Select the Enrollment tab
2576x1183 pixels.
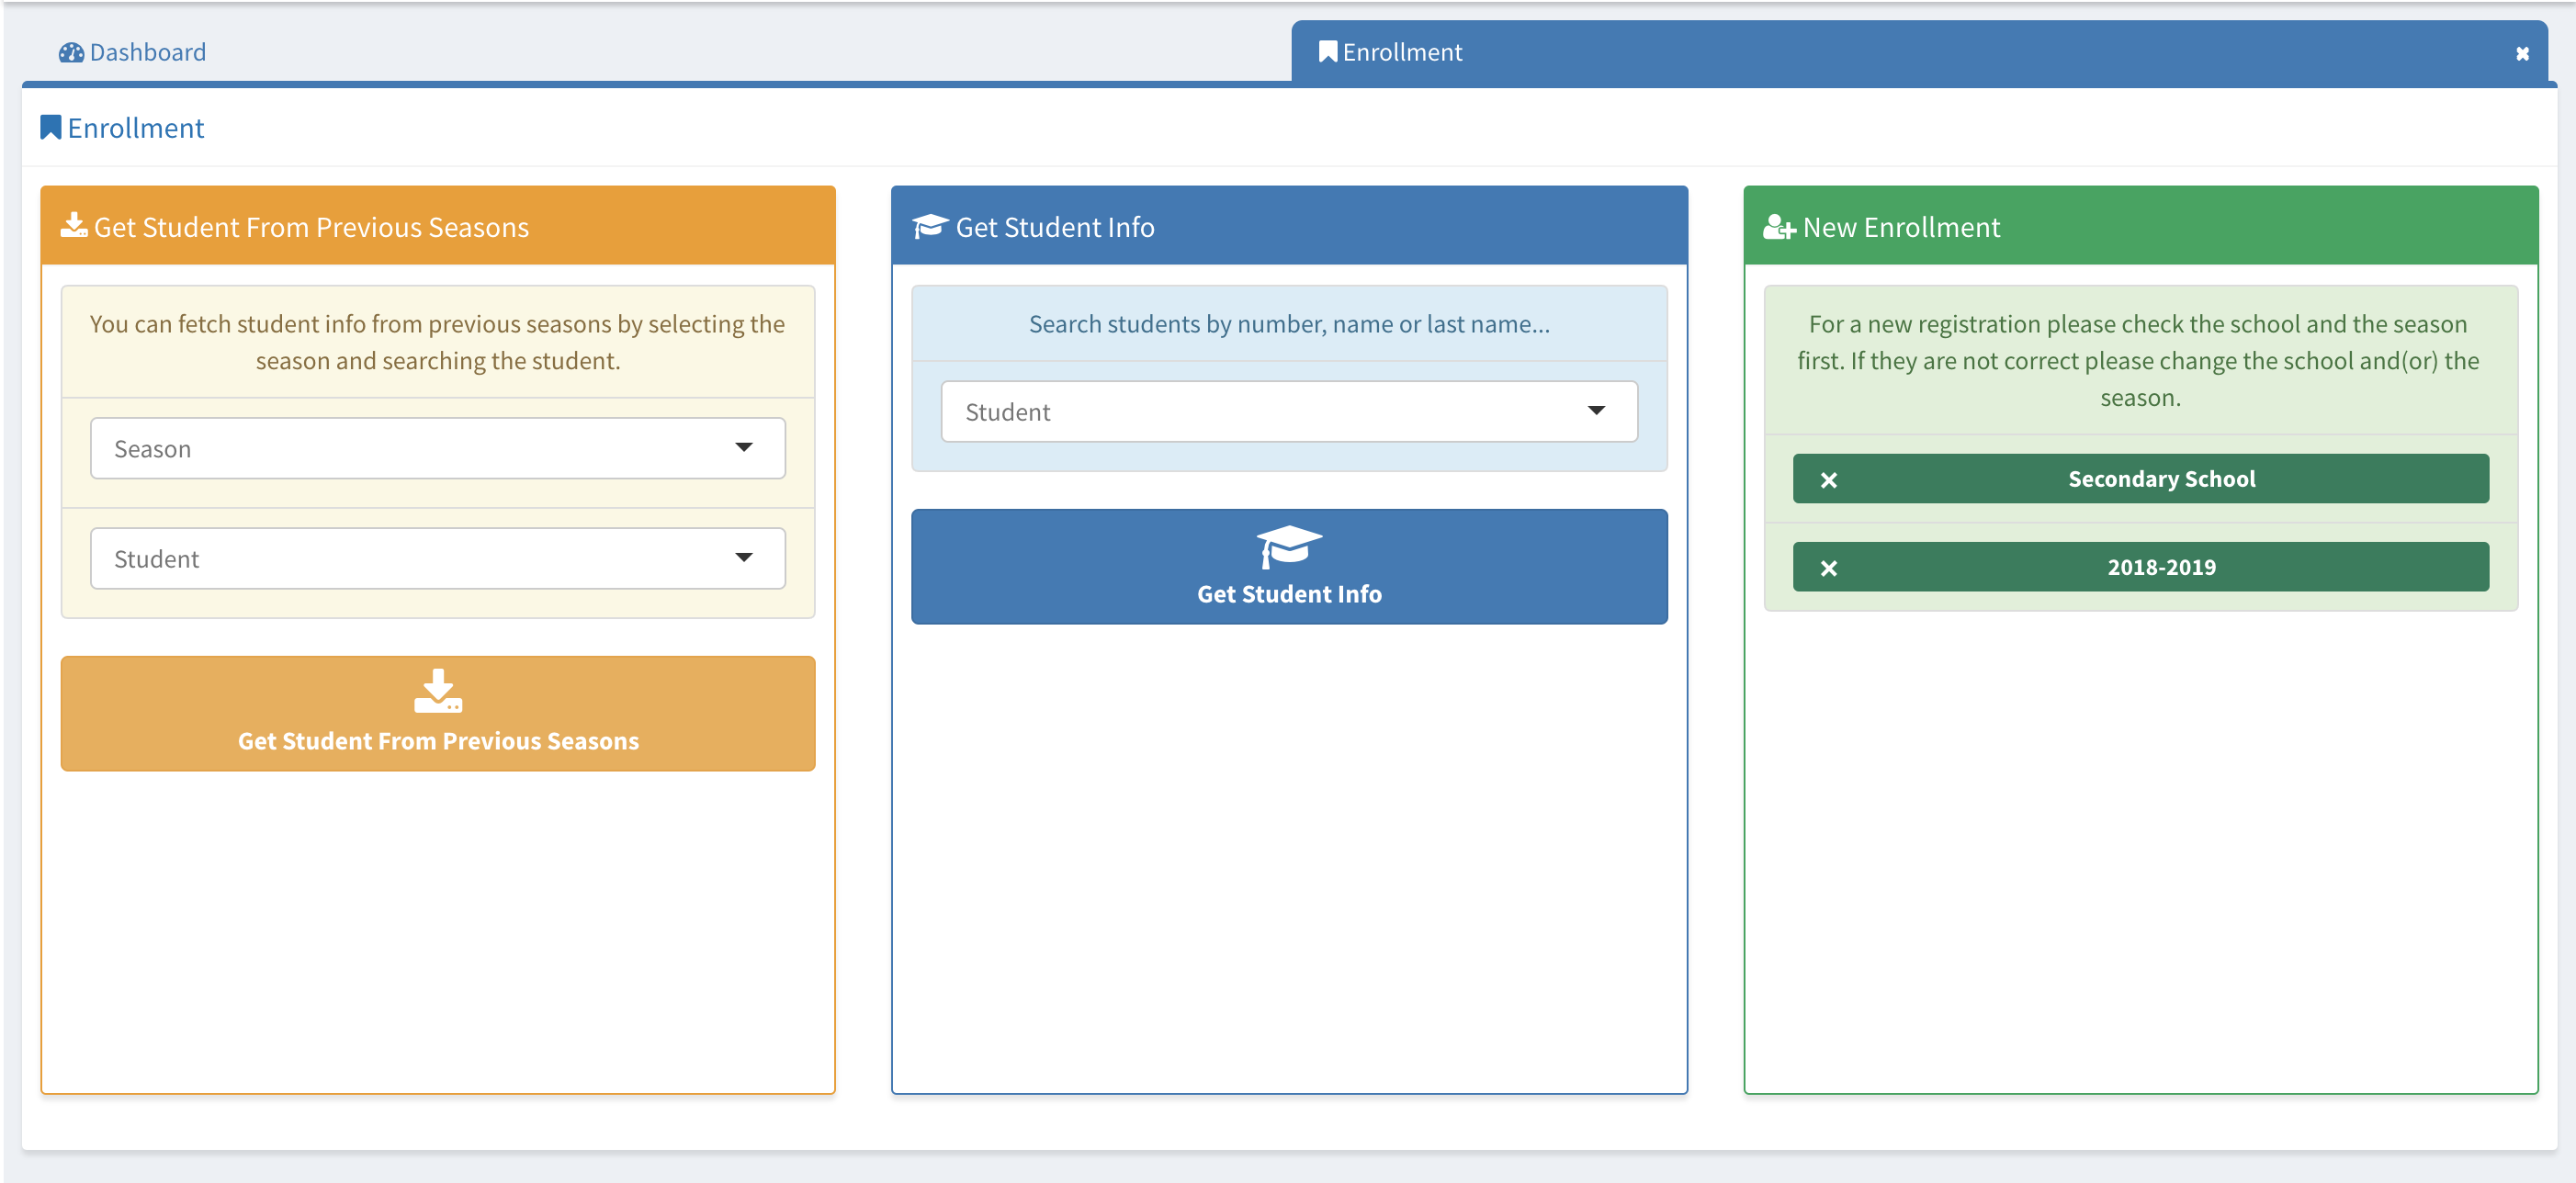1400,52
